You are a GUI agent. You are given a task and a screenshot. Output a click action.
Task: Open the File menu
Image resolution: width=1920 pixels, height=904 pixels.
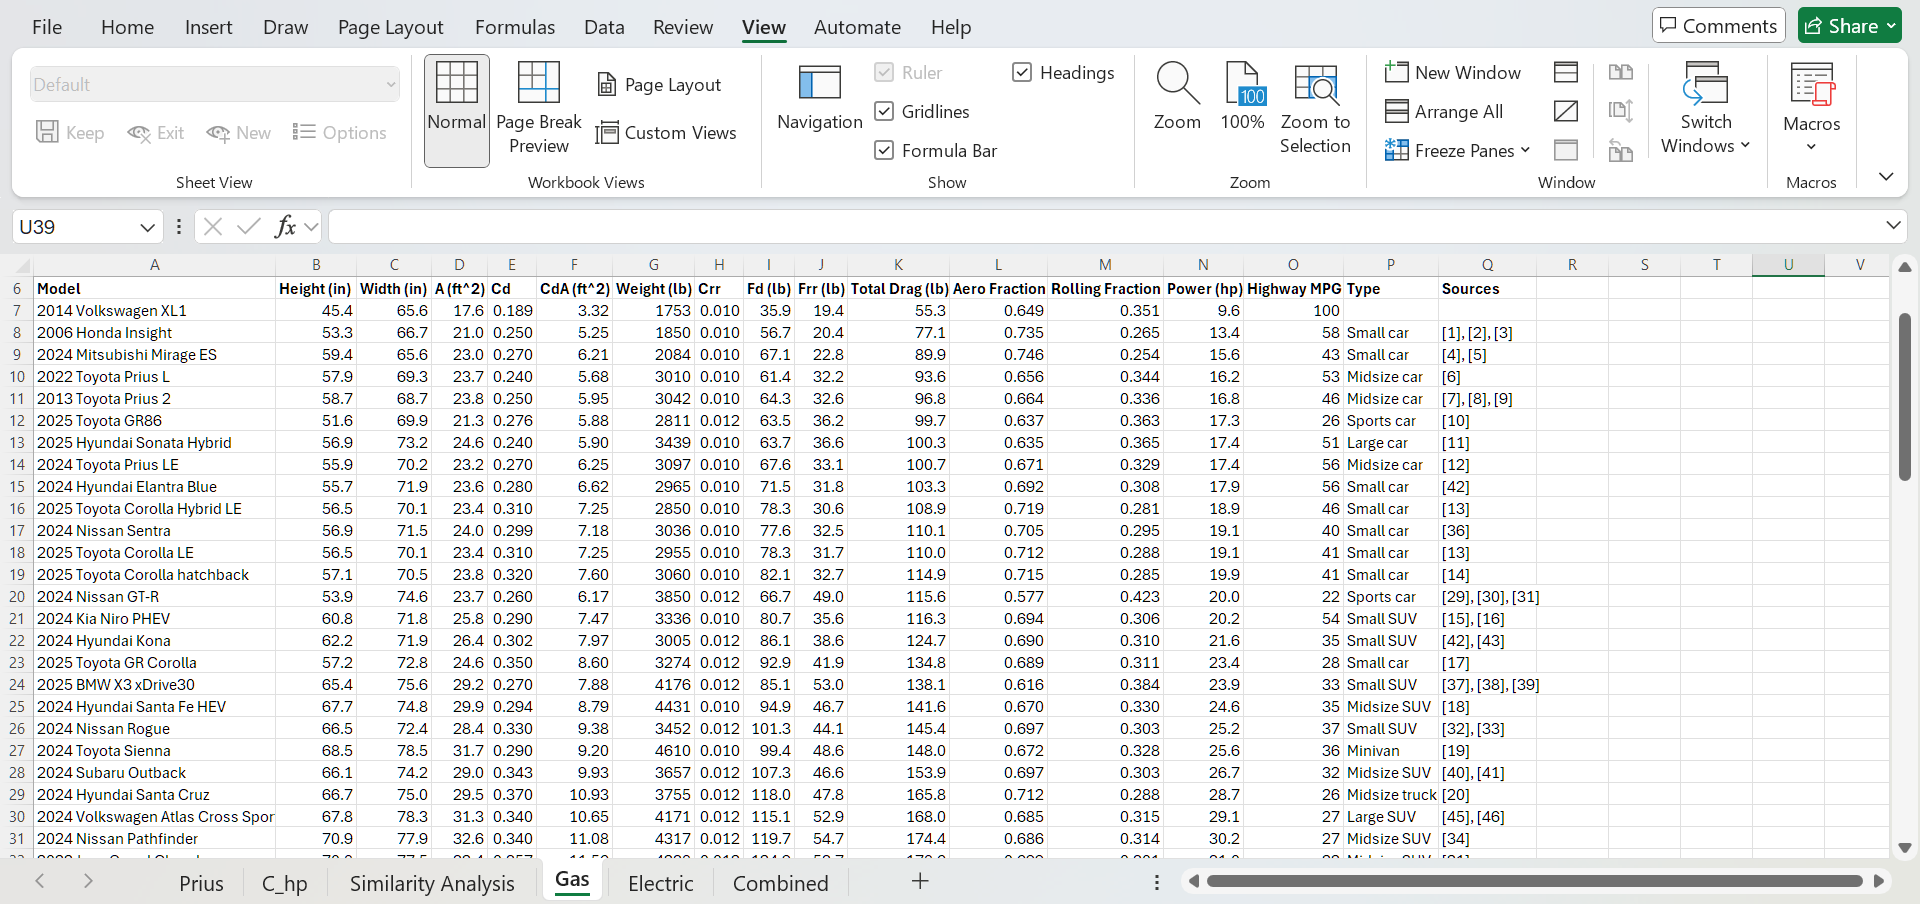[47, 27]
